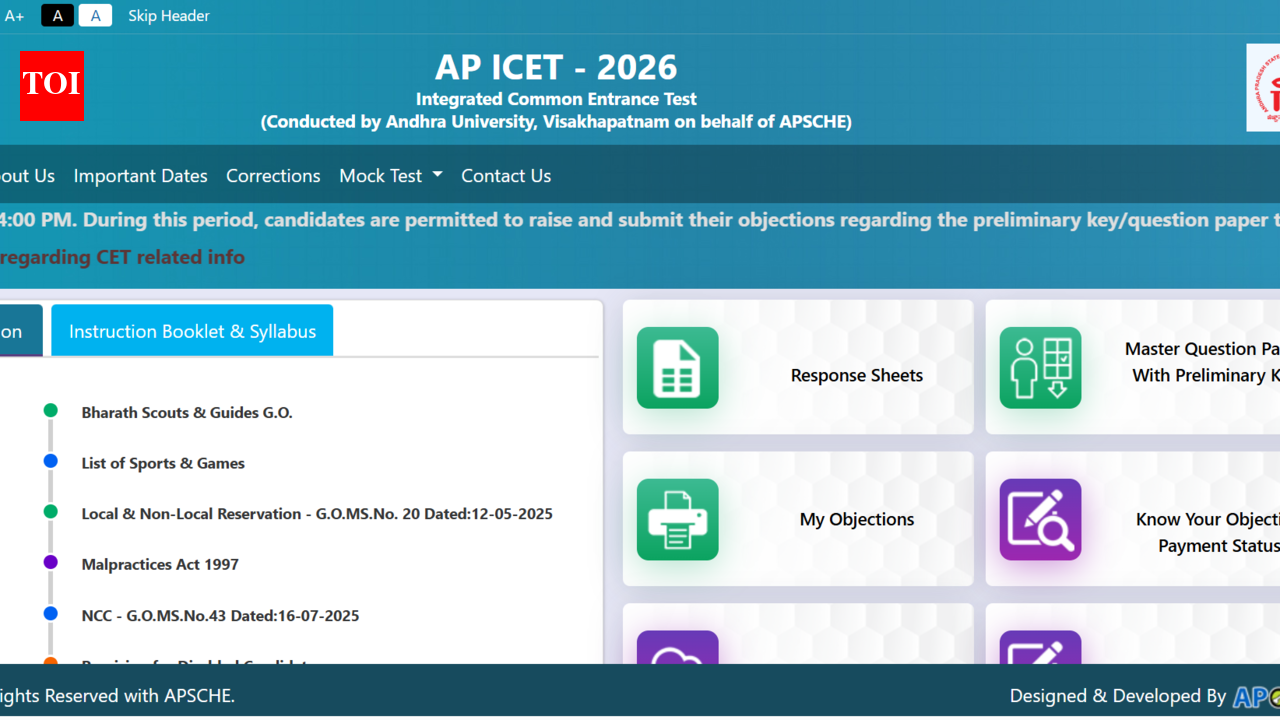Increase font size with the A+ button
This screenshot has width=1280, height=720.
coord(14,16)
